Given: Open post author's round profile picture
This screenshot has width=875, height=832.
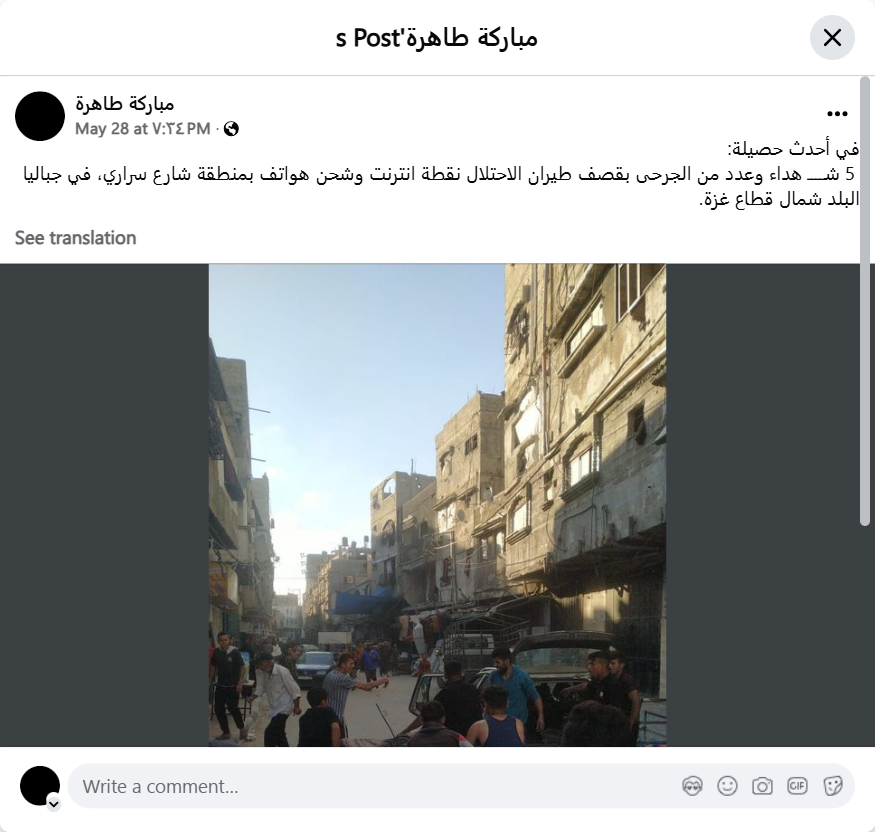Looking at the screenshot, I should 40,116.
